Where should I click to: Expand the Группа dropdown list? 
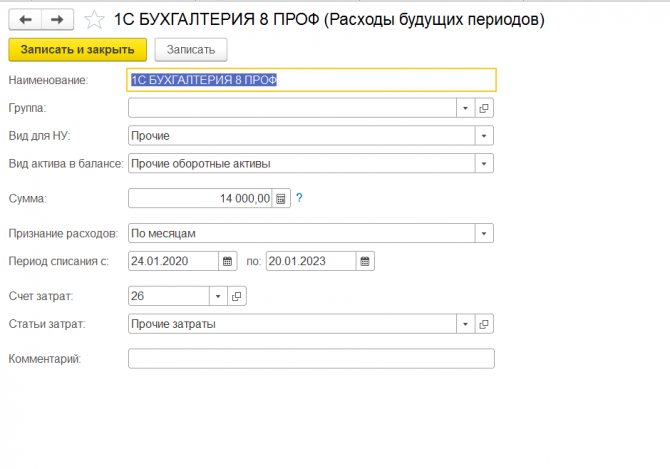click(x=465, y=108)
